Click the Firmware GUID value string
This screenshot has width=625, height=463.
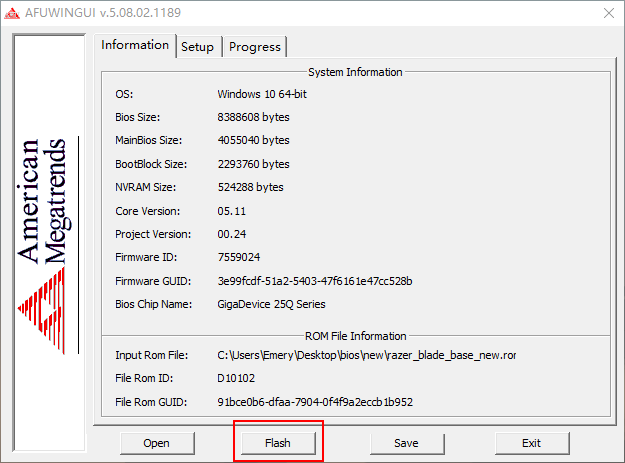pos(315,281)
